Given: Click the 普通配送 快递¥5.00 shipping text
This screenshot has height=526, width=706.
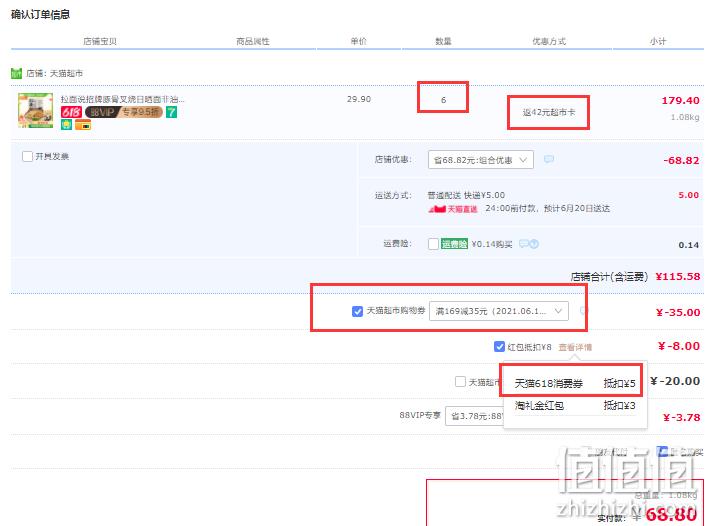Looking at the screenshot, I should [466, 195].
